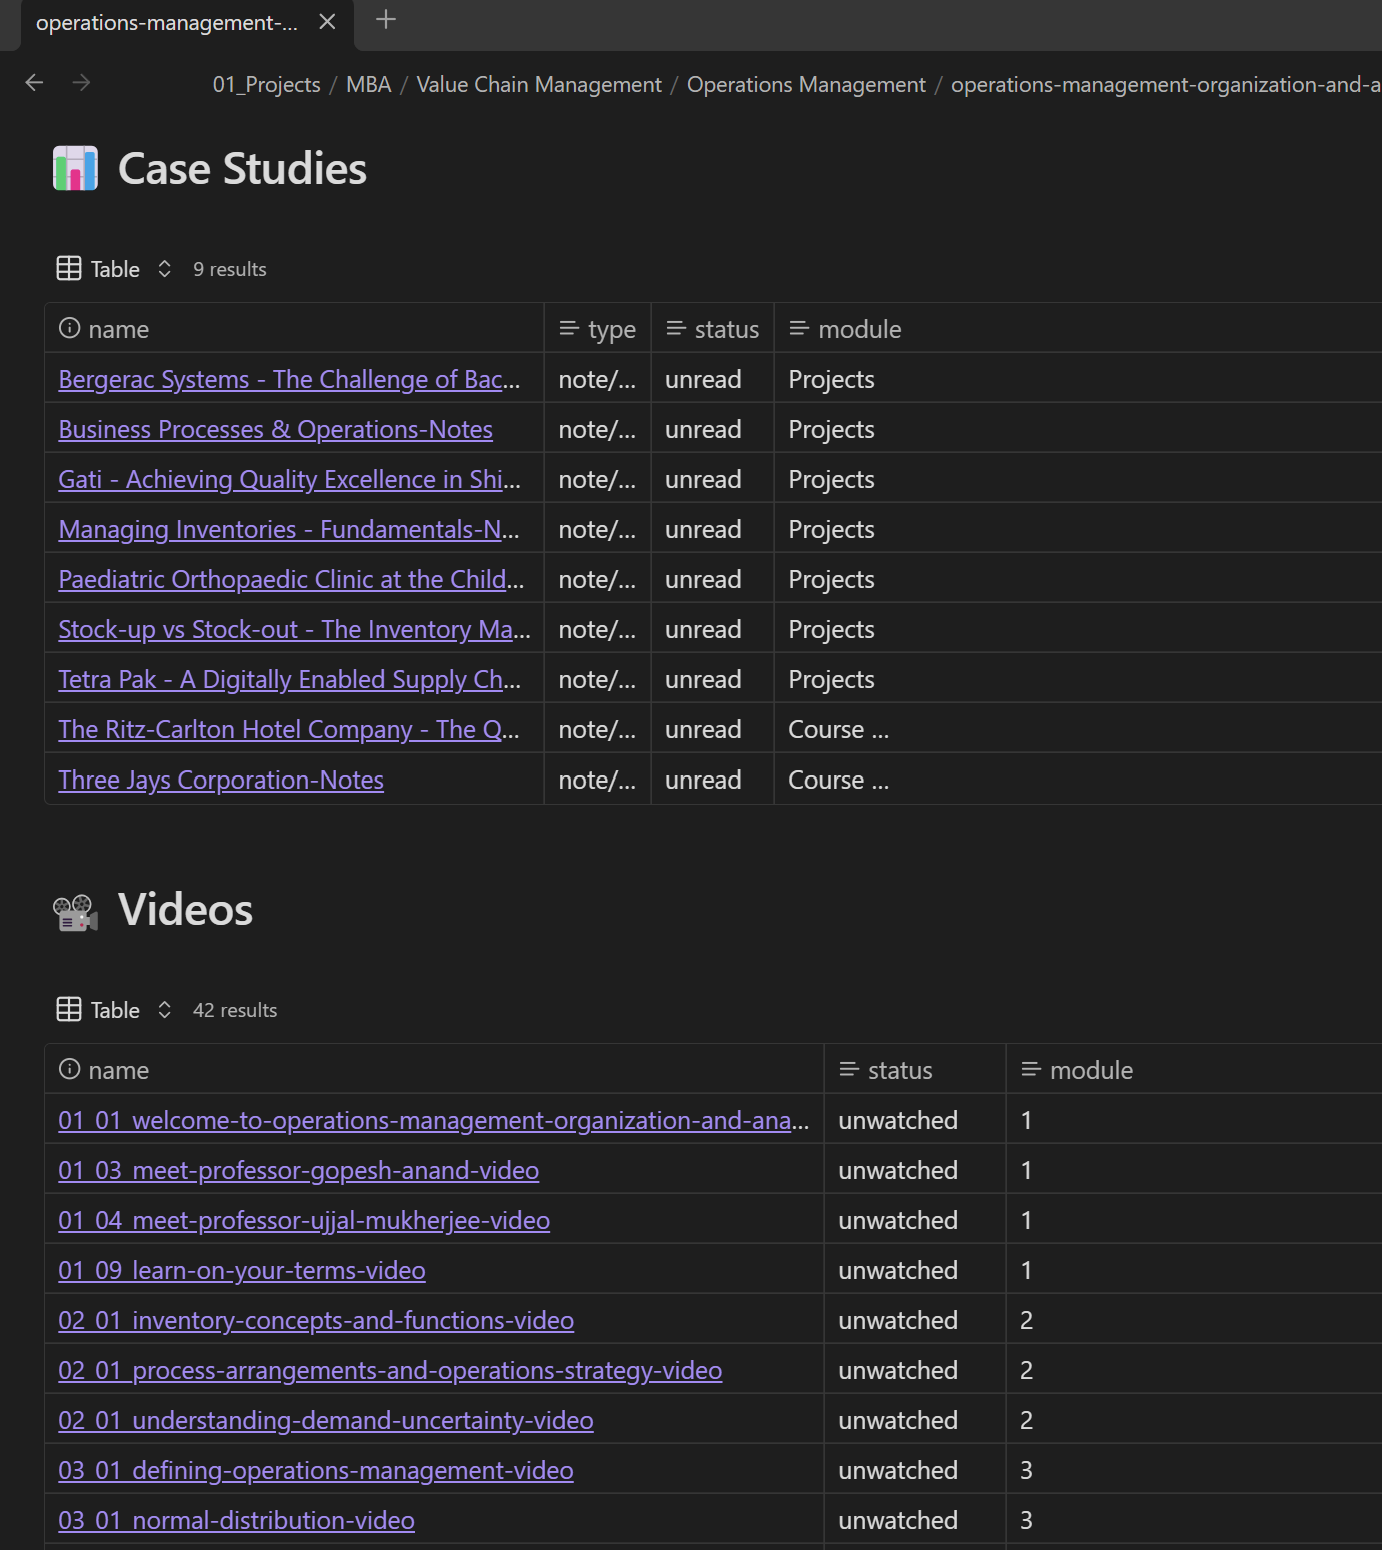Click the Case Studies module column header
This screenshot has width=1382, height=1550.
pos(845,329)
